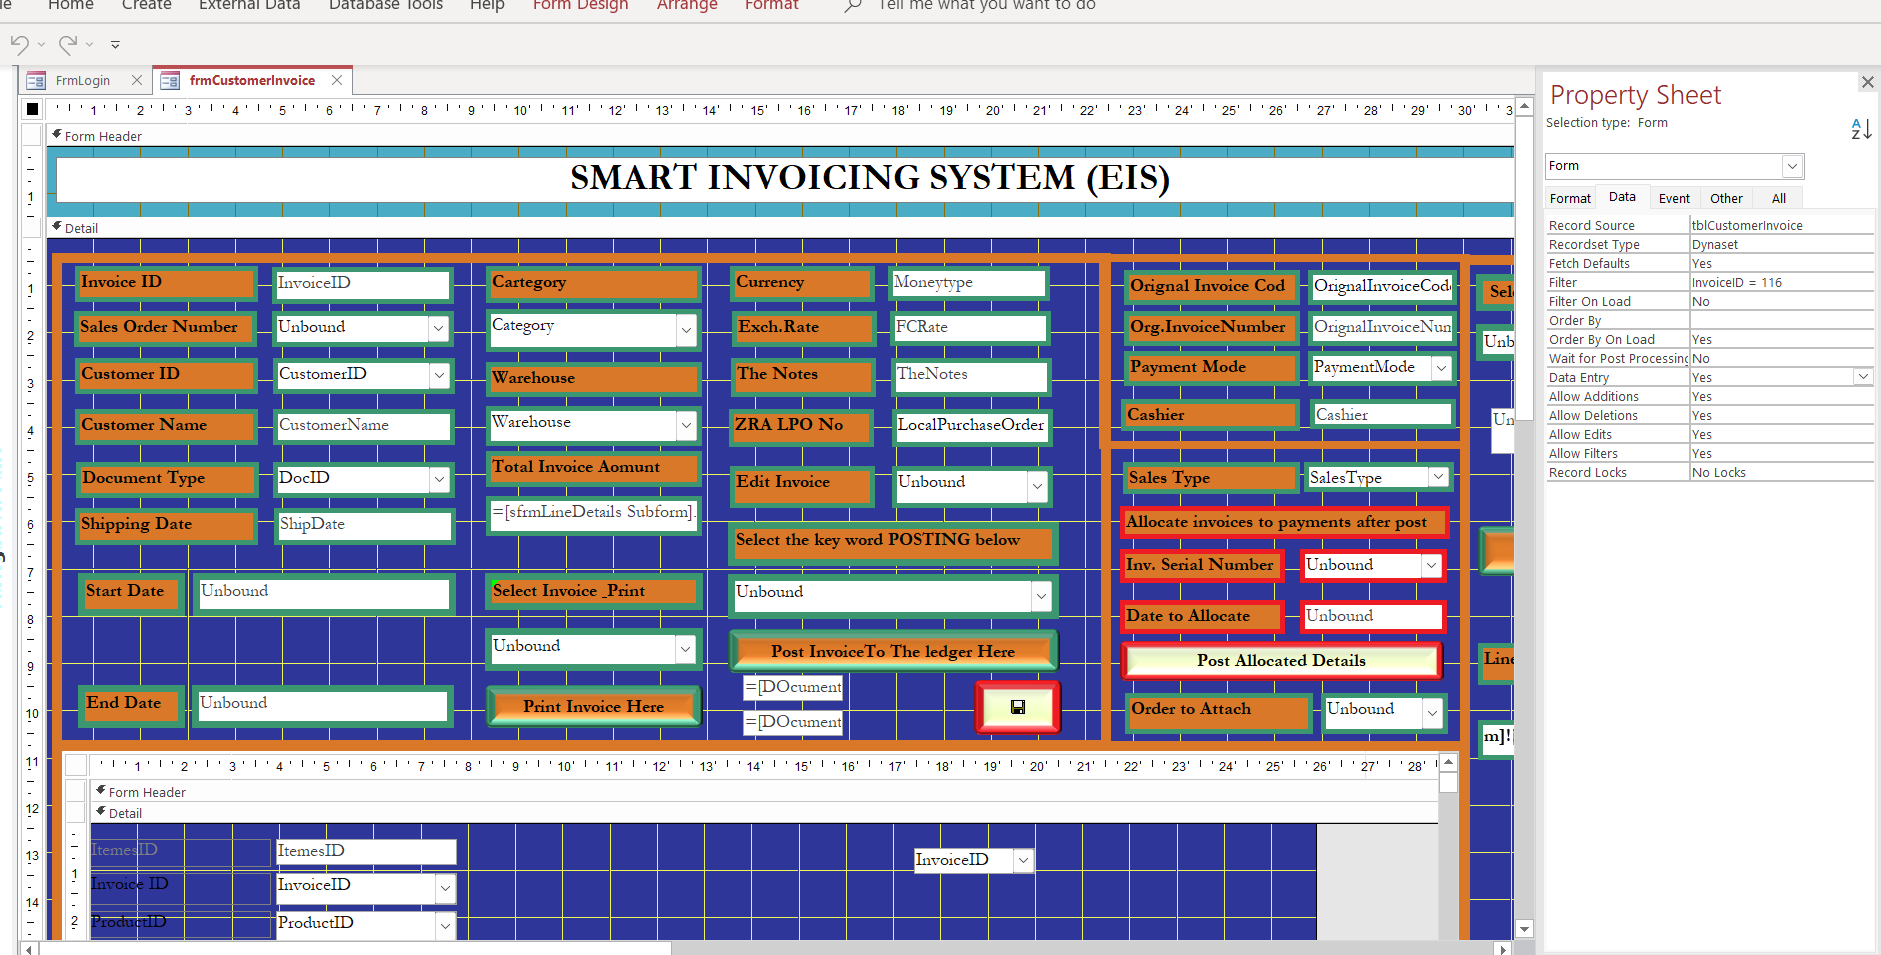
Task: Click the subform Form Header section bar
Action: click(x=765, y=792)
